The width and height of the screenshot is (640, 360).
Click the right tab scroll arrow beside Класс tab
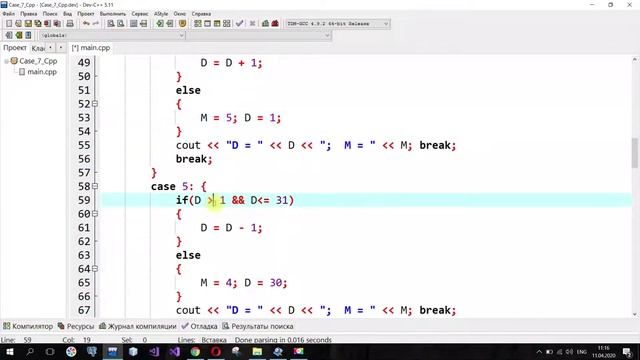pyautogui.click(x=60, y=48)
